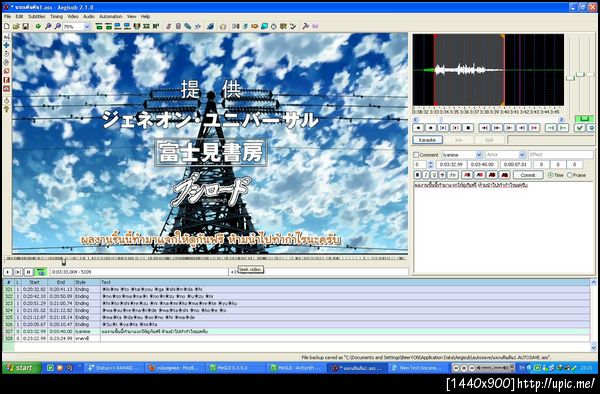Cycle tag hiding mode icon
This screenshot has width=600, height=394.
315,26
